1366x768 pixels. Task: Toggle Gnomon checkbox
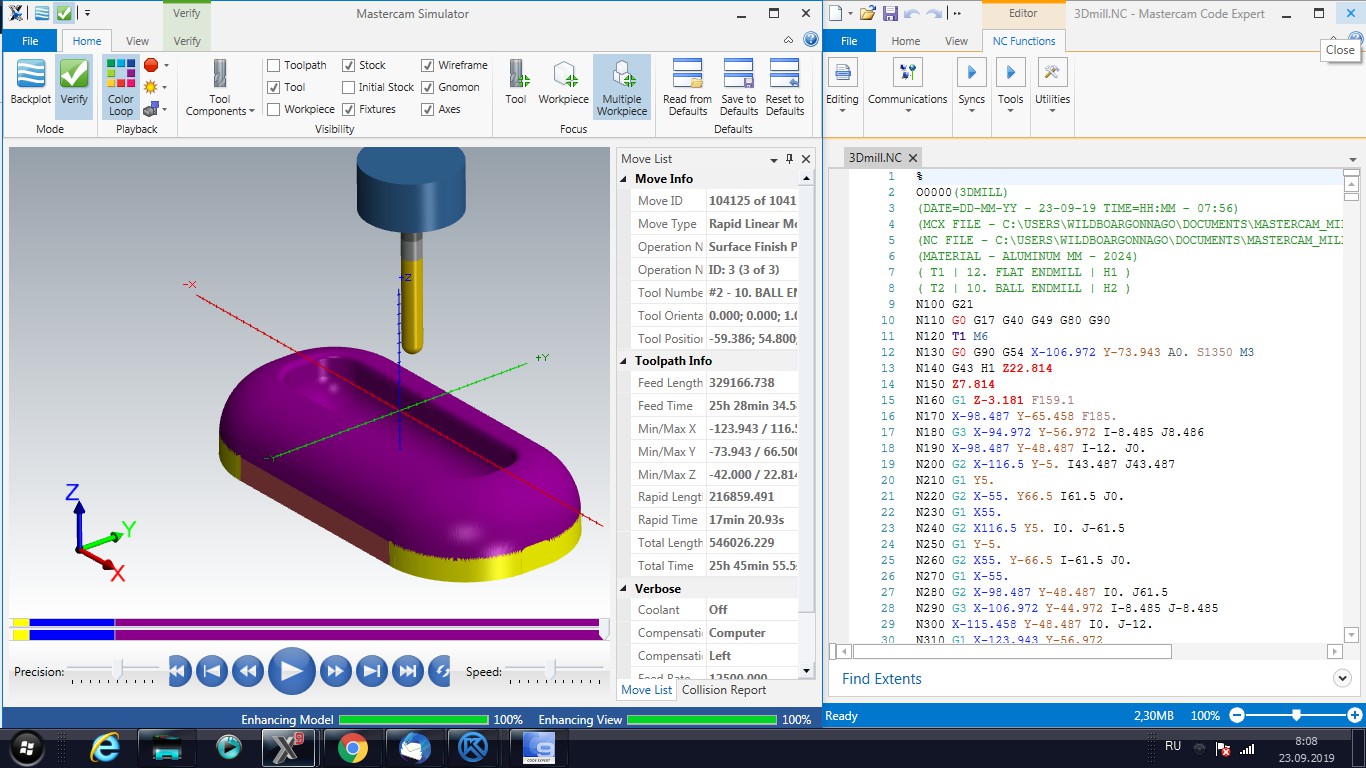coord(428,87)
